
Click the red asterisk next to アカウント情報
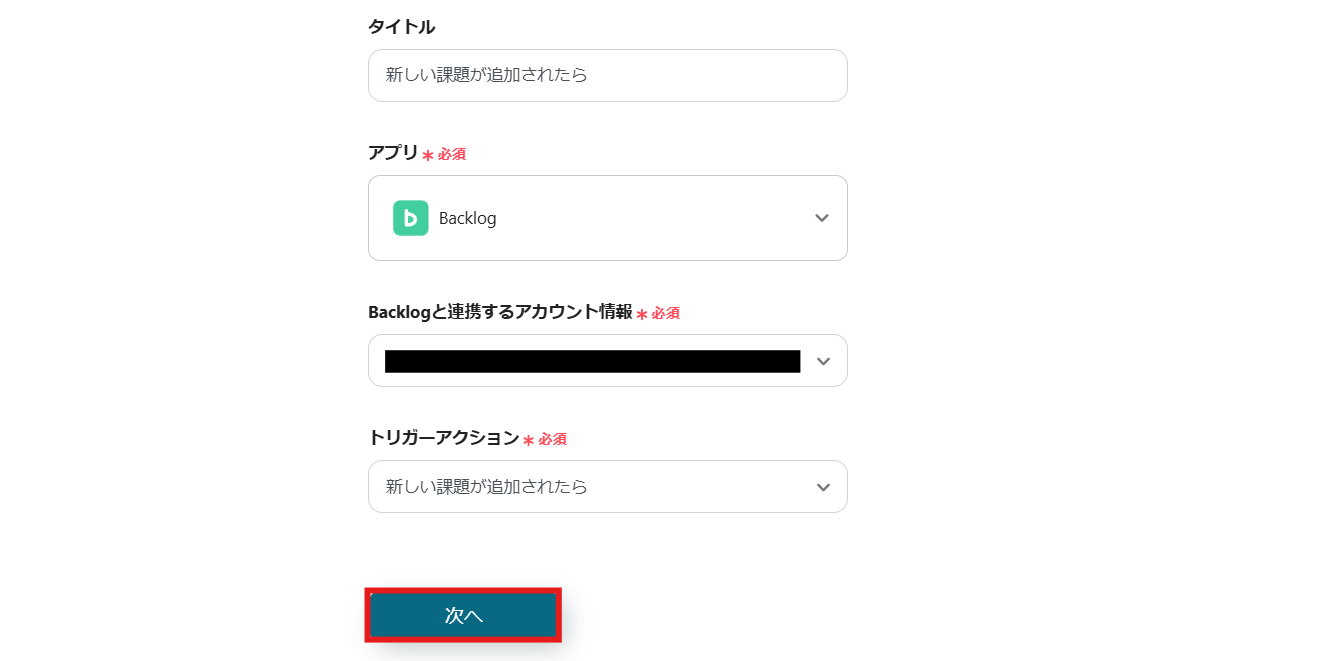(642, 314)
